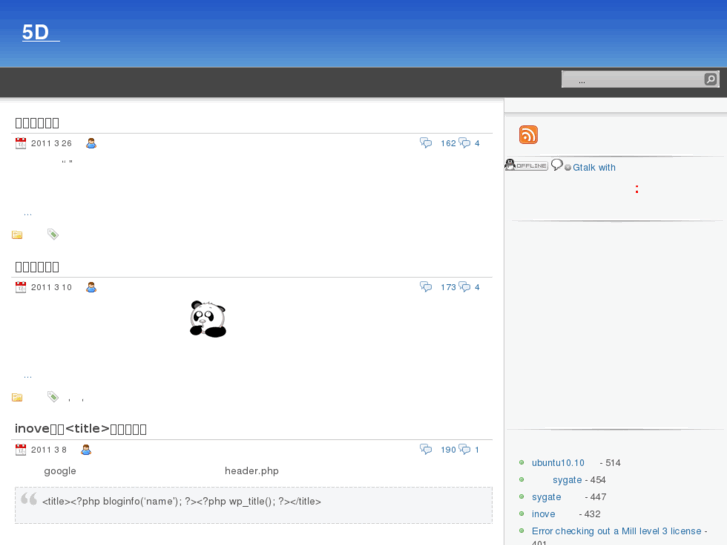Click the comments icon left of 4 on the 2011 3 26 post
Viewport: 727px width, 545px height.
pyautogui.click(x=465, y=143)
